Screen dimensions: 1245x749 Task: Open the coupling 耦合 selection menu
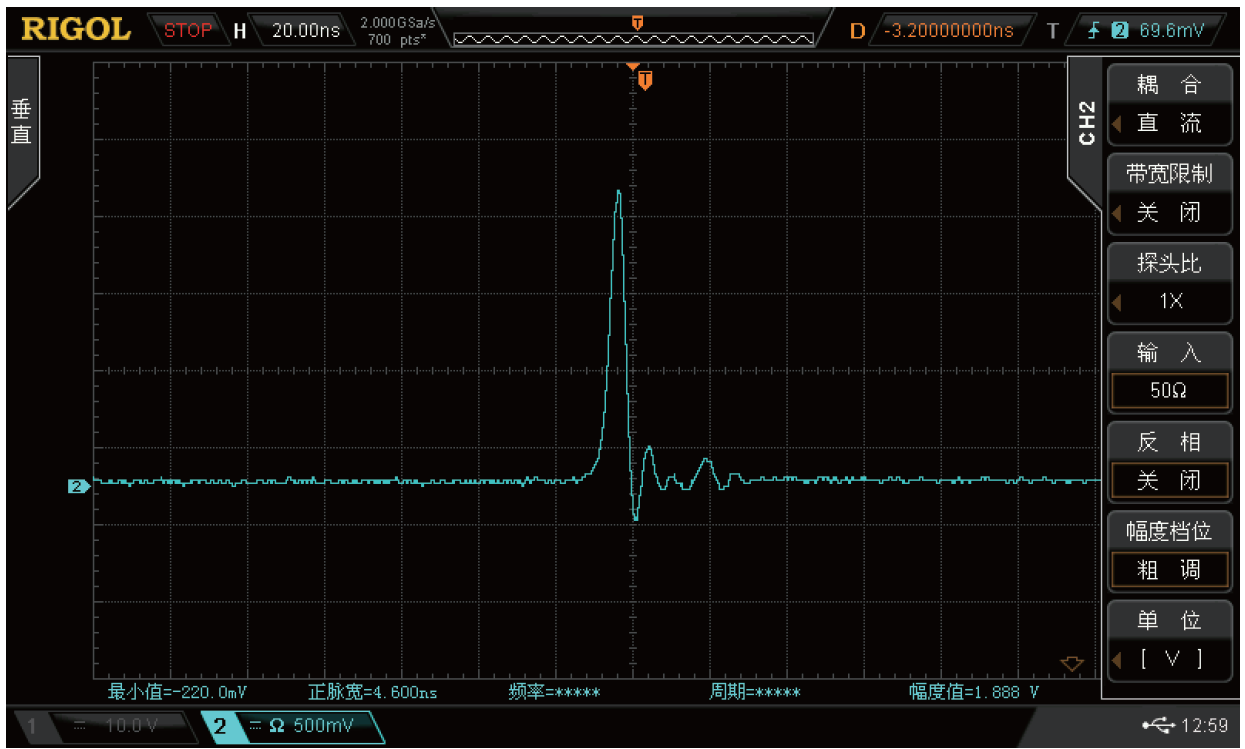click(1168, 105)
